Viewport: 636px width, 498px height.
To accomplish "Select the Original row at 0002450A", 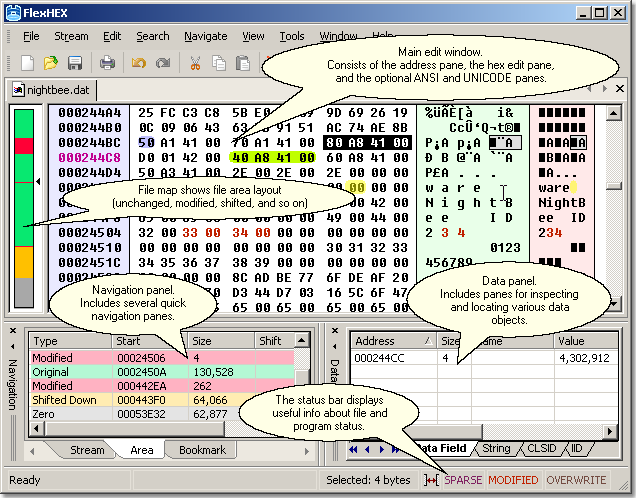I will point(162,372).
